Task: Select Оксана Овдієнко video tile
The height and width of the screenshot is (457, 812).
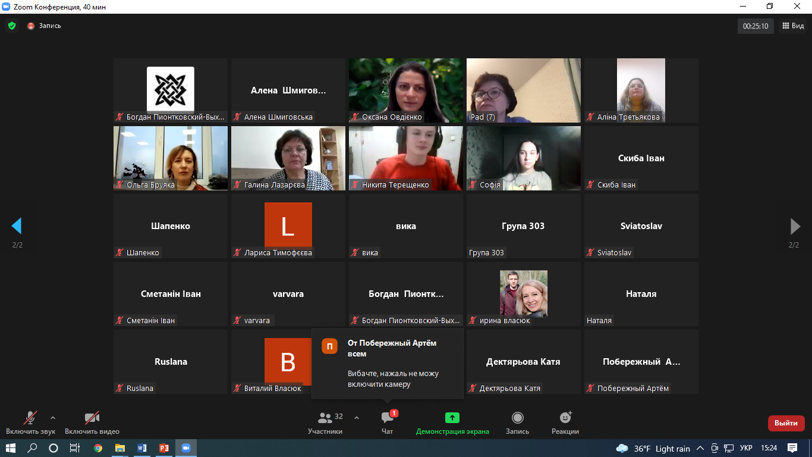Action: point(405,90)
